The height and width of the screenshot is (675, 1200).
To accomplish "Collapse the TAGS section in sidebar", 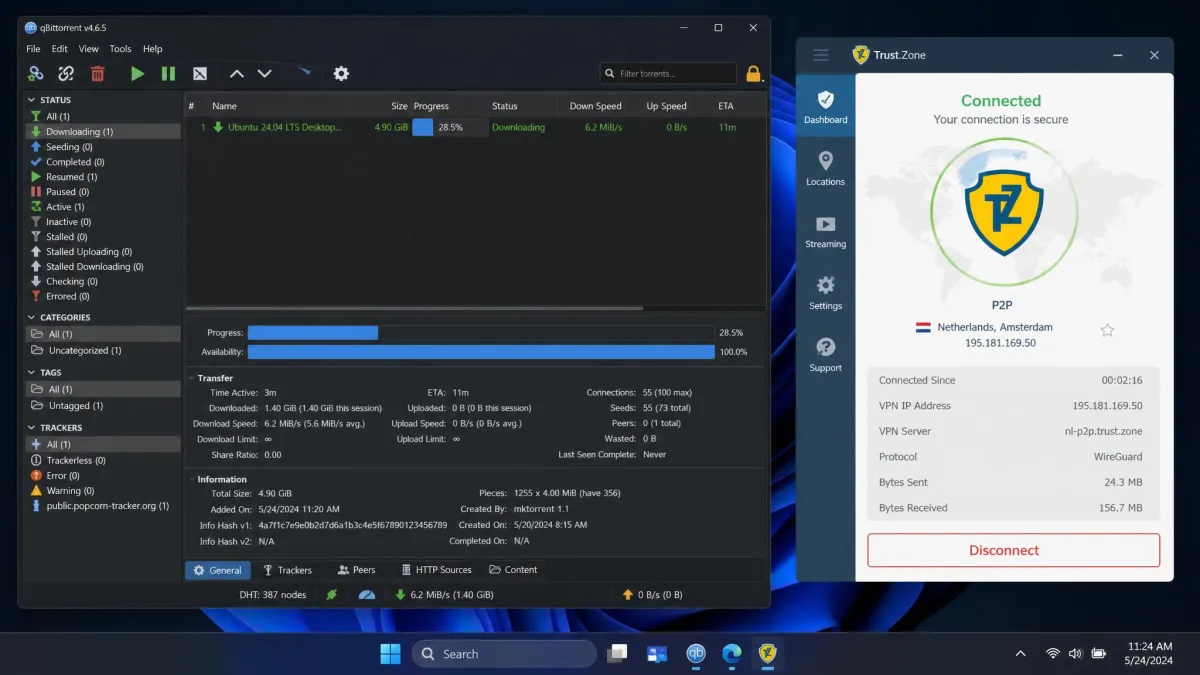I will tap(31, 372).
